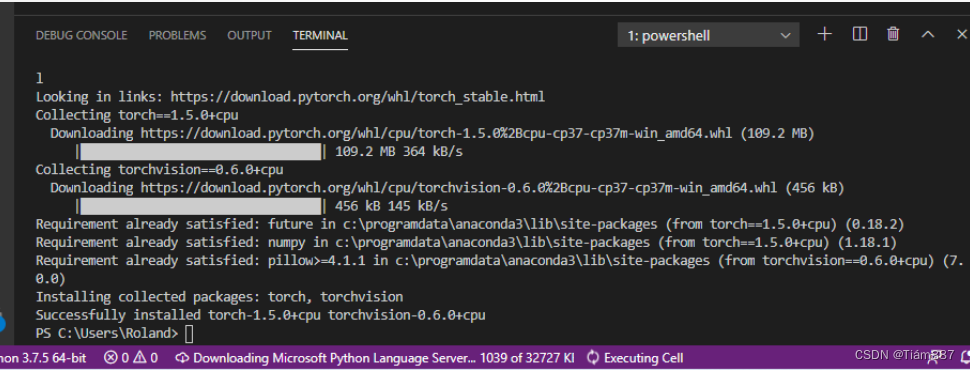Screen dimensions: 970x370
Task: Click 'Requirement already satisfied: numpy' line
Action: click(466, 242)
